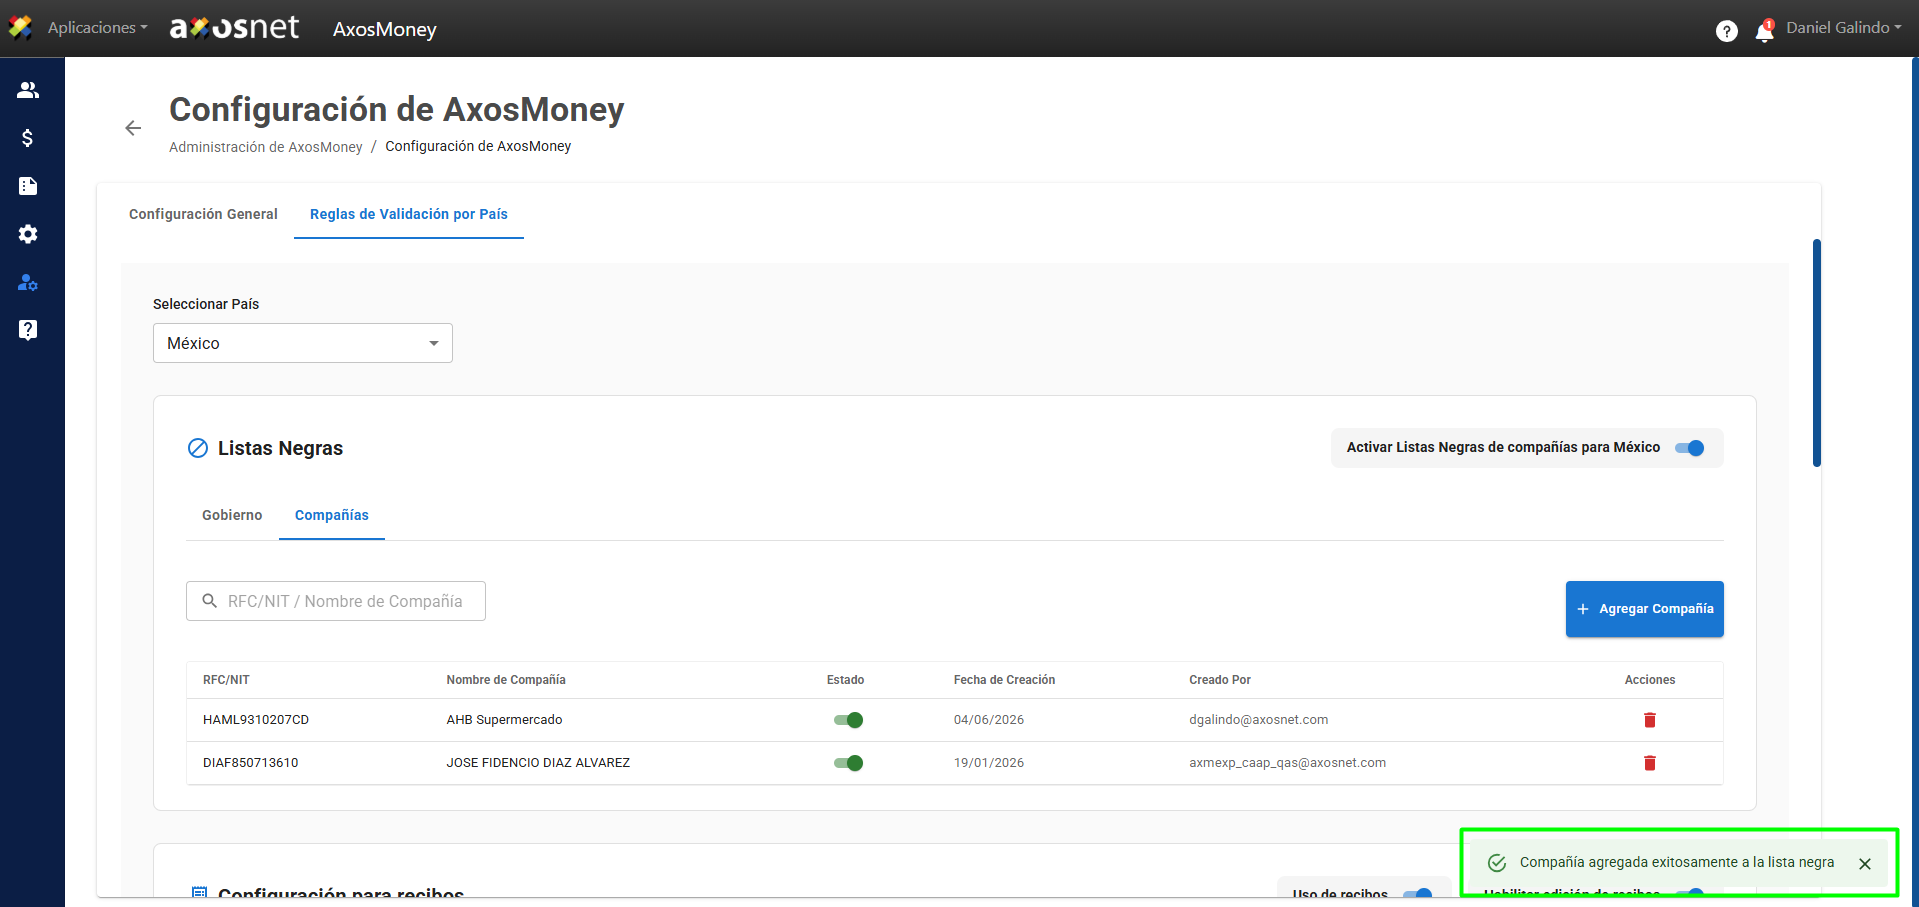Open the Daniel Galindo user menu
This screenshot has width=1919, height=907.
[x=1844, y=28]
